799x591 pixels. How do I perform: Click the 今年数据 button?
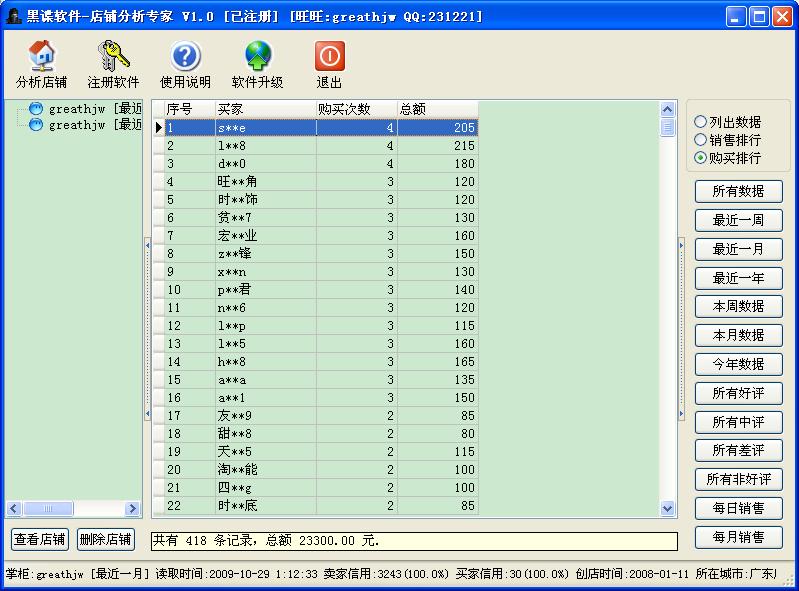pos(738,364)
